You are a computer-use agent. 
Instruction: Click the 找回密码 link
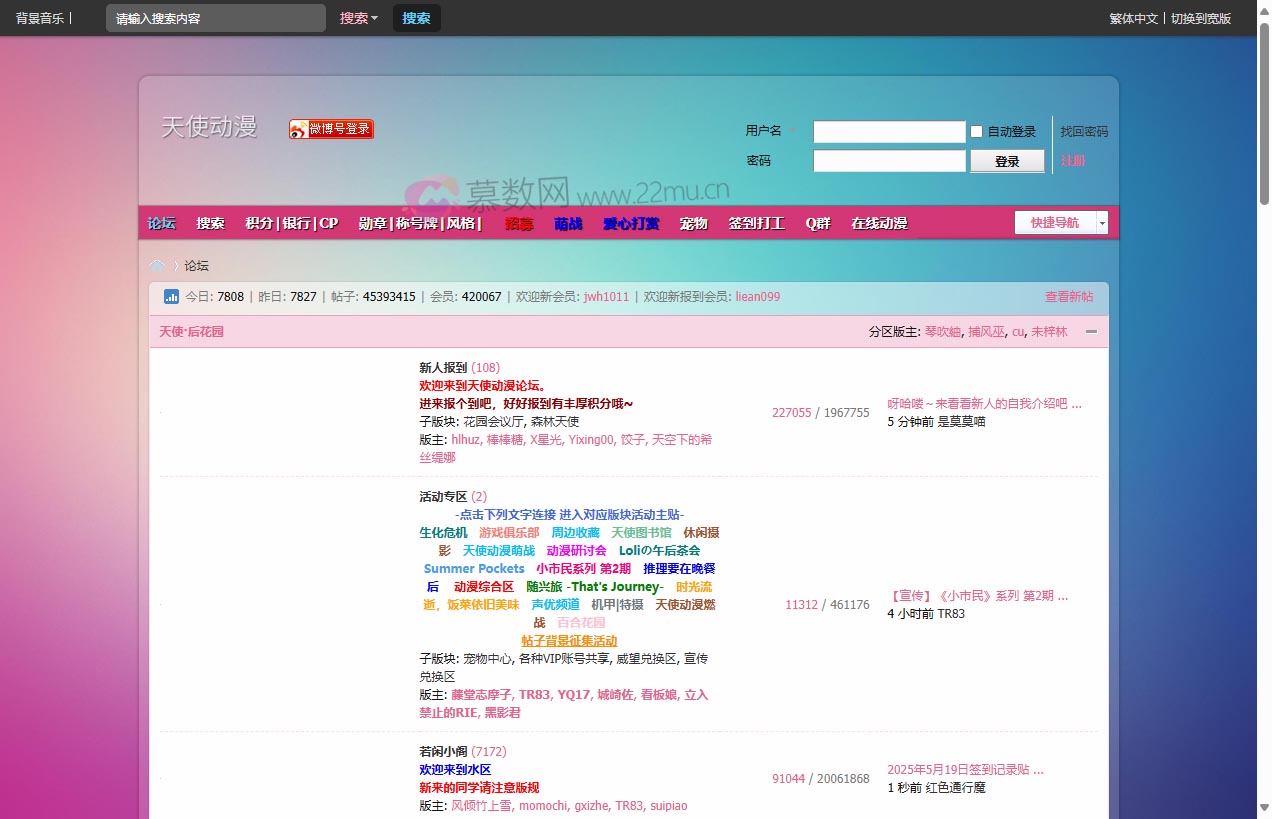(1084, 132)
